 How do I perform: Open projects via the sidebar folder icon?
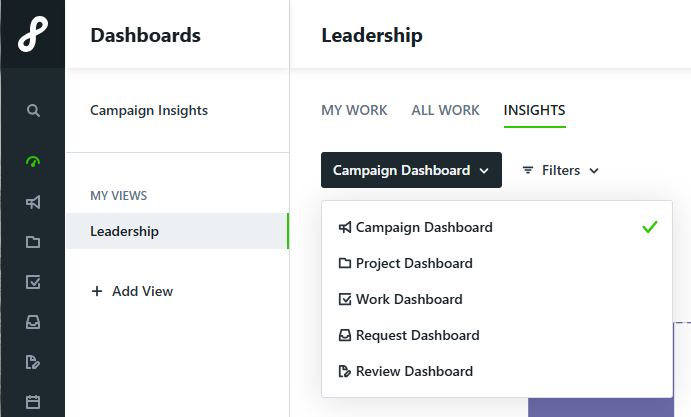click(33, 242)
